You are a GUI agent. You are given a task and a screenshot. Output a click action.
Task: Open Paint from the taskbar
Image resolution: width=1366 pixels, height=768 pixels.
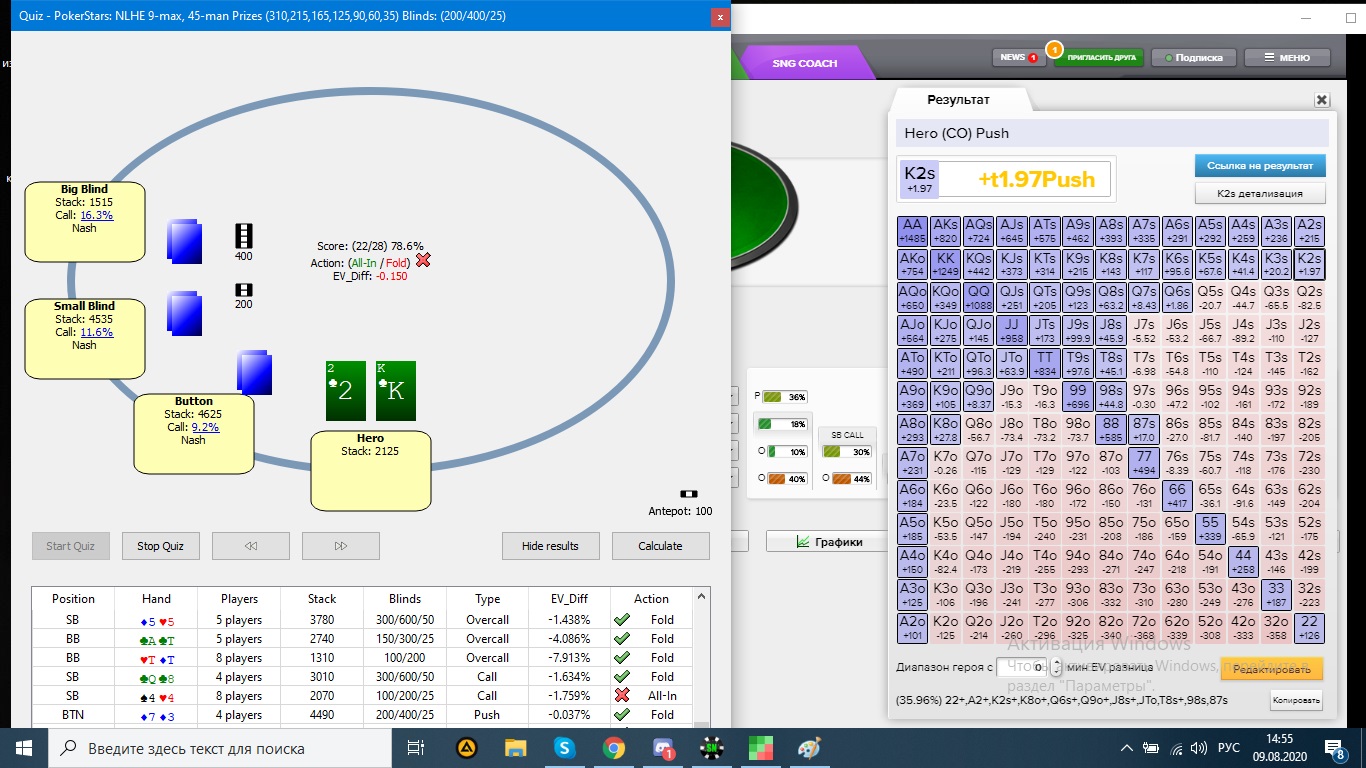(x=809, y=748)
